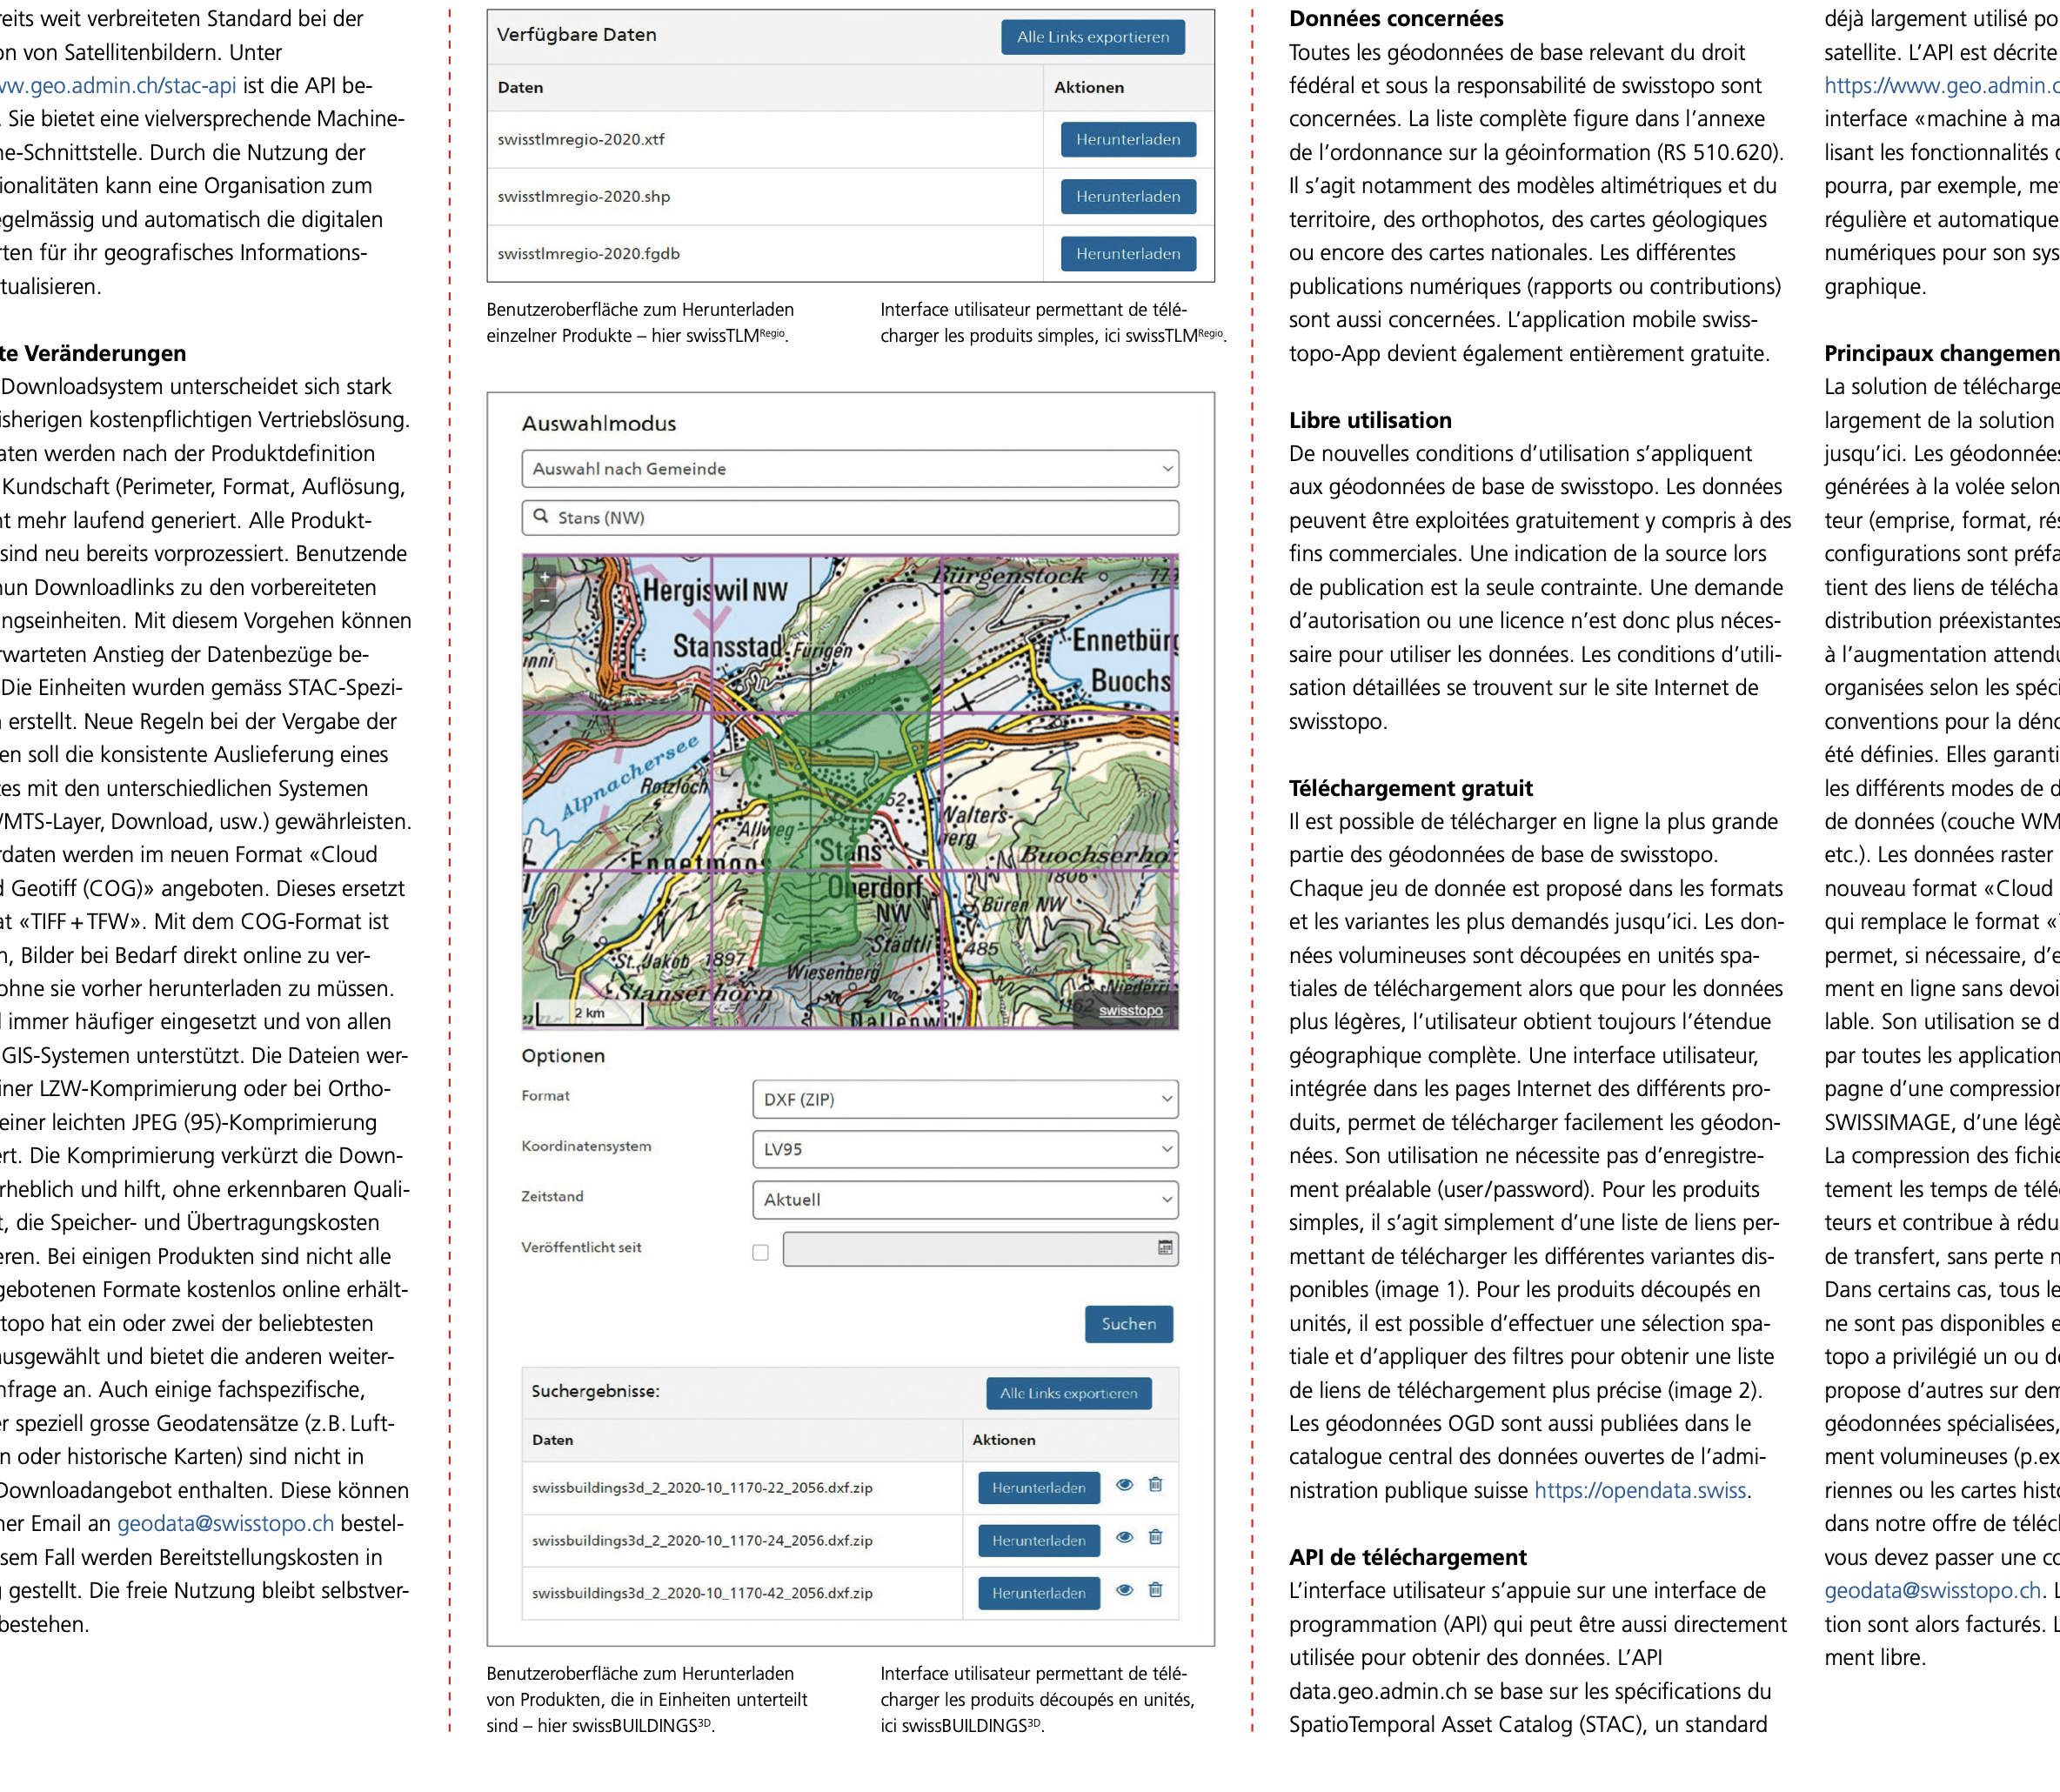Image resolution: width=2060 pixels, height=1792 pixels.
Task: Click the Téléchargement gratuit heading
Action: [1411, 788]
